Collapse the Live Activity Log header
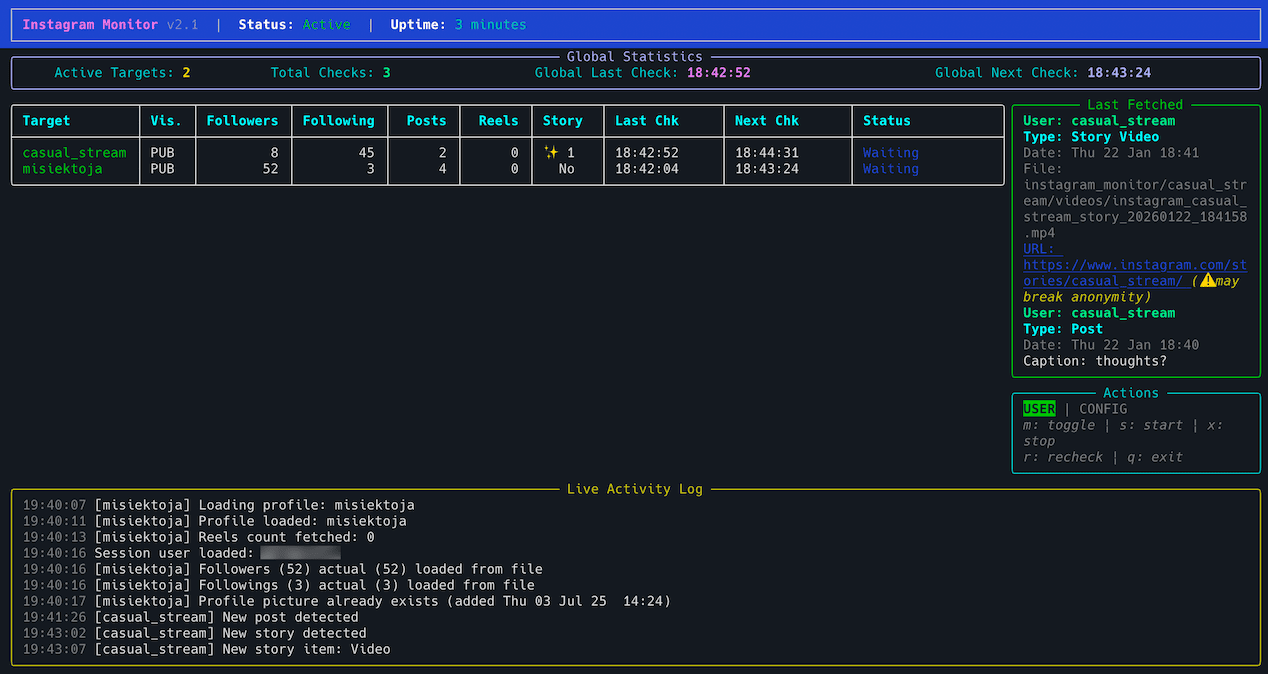 (633, 489)
